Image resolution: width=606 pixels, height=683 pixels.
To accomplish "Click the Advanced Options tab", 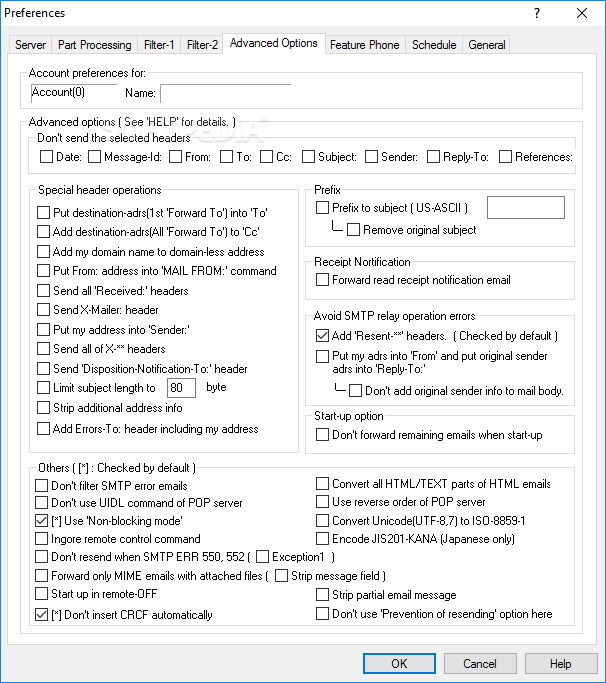I will click(274, 43).
